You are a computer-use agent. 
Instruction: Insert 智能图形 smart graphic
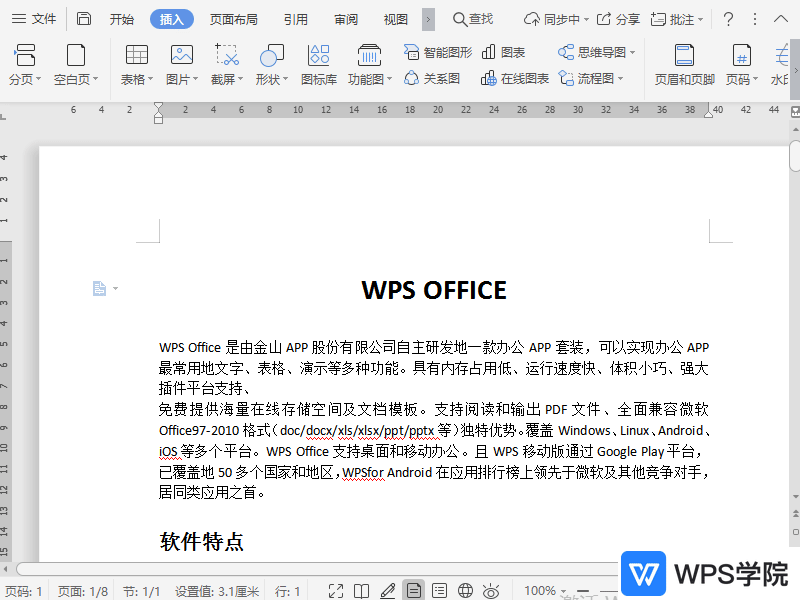(x=438, y=52)
